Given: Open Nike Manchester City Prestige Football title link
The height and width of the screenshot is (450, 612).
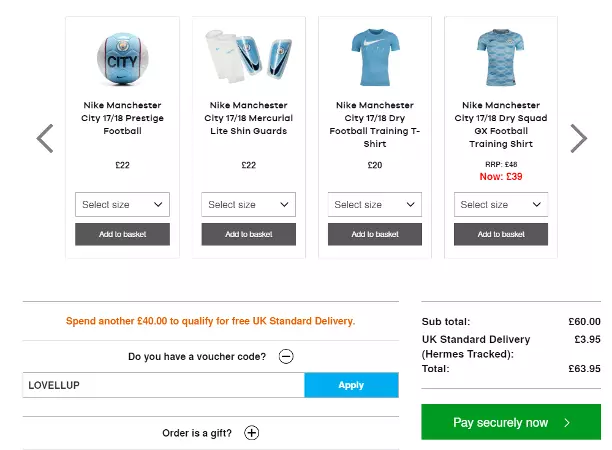Looking at the screenshot, I should point(122,118).
